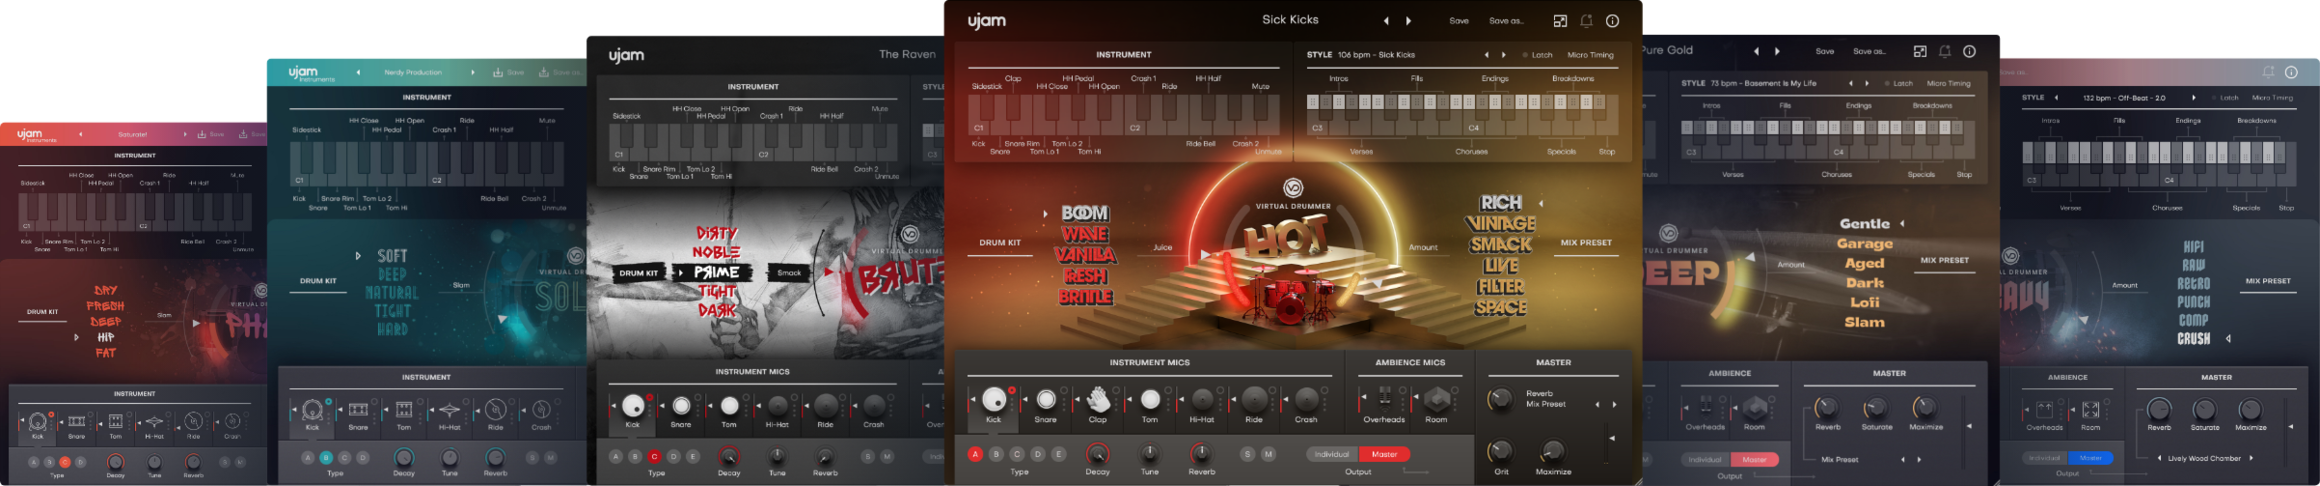Select the Clap hands icon in HOT window
This screenshot has height=486, width=2320.
(1098, 399)
